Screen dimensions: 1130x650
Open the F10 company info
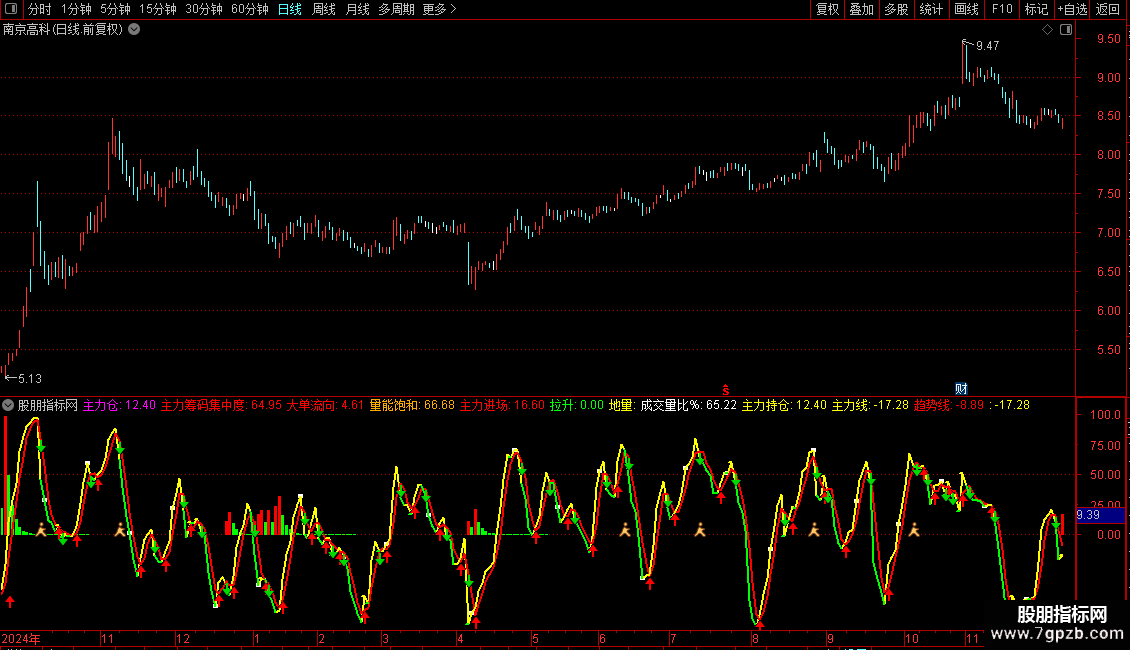click(1002, 9)
